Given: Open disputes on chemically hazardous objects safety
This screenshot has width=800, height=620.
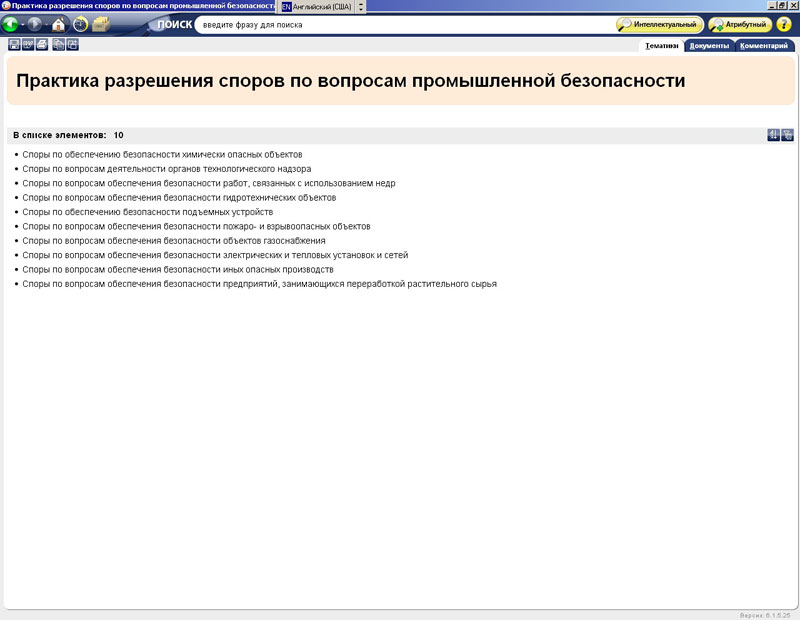Looking at the screenshot, I should pos(162,155).
